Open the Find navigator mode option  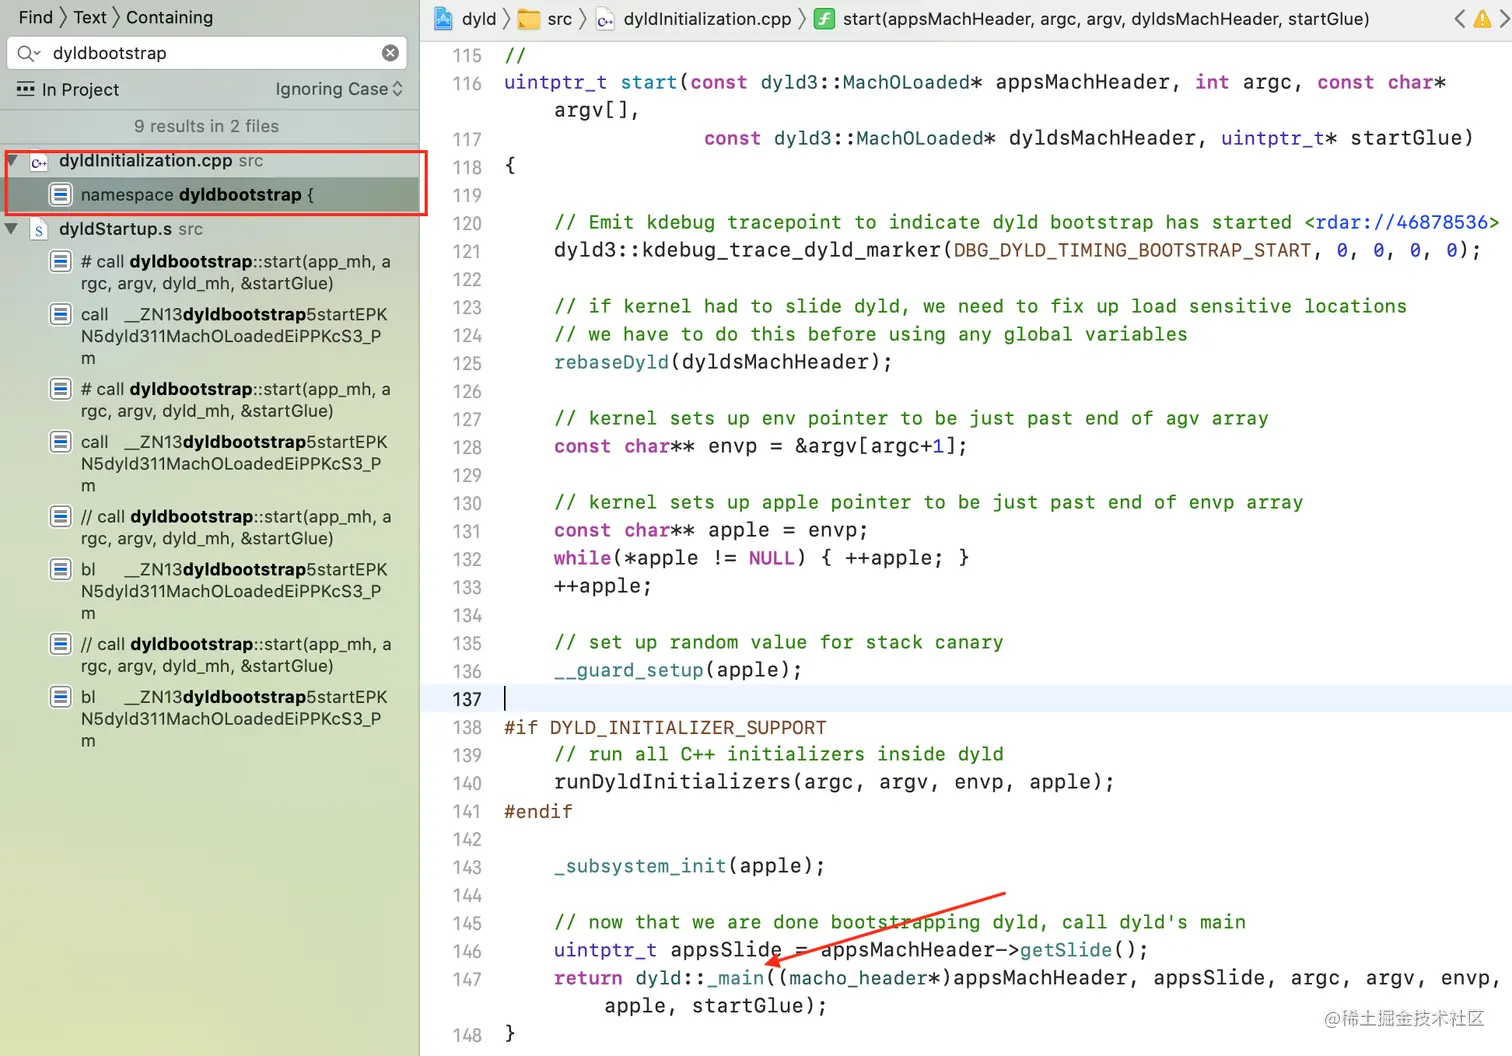pos(36,17)
